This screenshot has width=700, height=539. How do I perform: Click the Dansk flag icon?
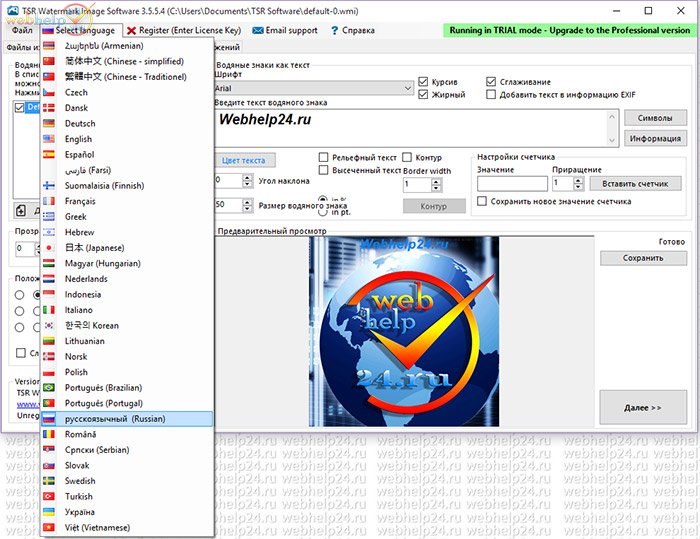(49, 108)
